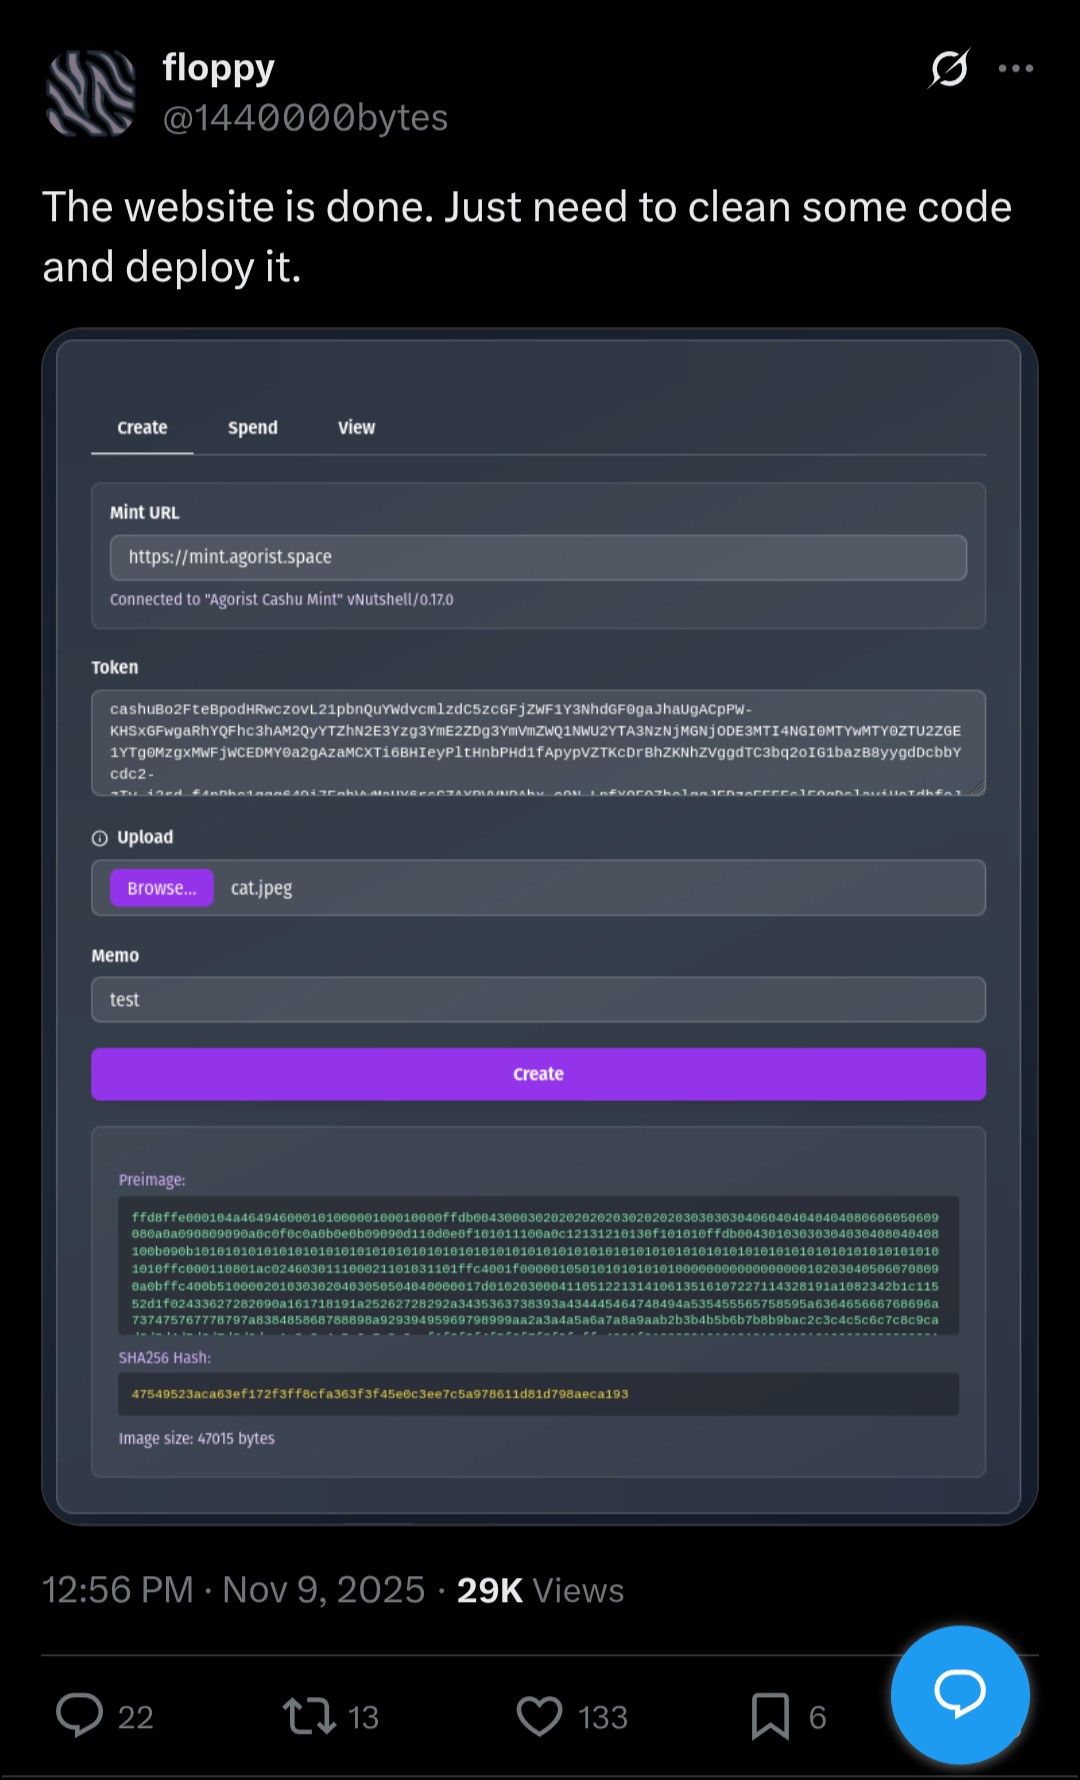Click the Browse... file button
The image size is (1080, 1780).
162,888
